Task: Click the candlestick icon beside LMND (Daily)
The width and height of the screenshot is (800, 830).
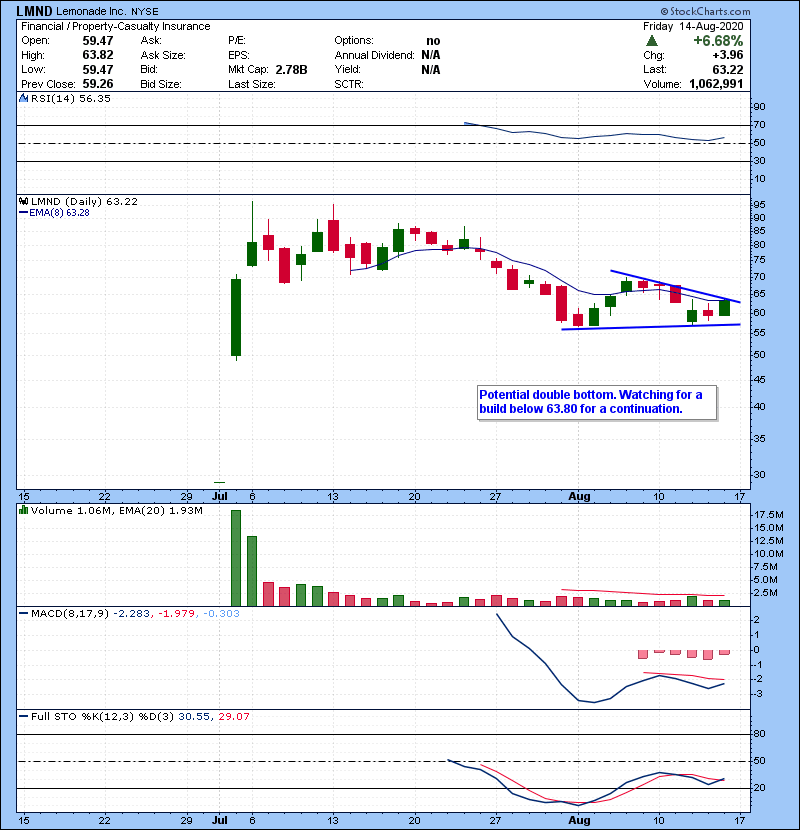Action: pyautogui.click(x=23, y=201)
